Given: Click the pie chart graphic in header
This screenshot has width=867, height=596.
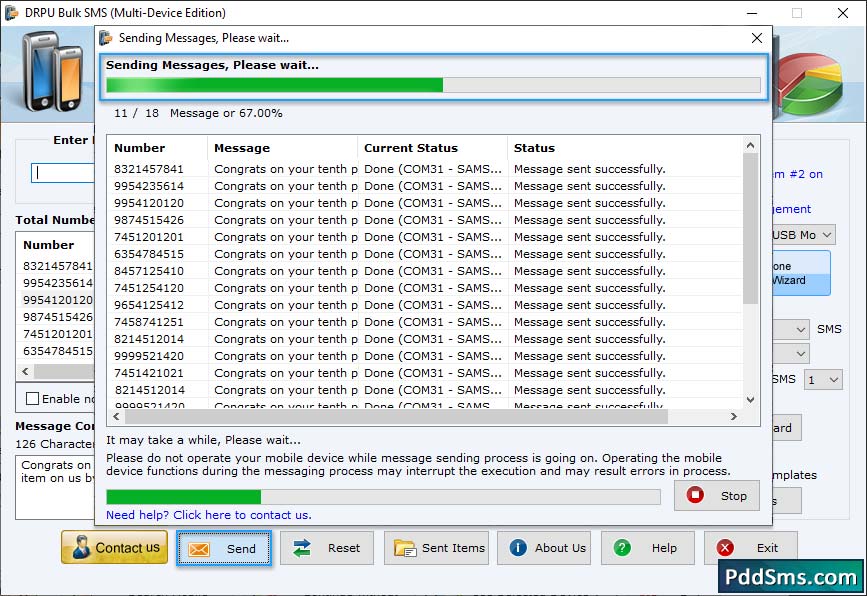Looking at the screenshot, I should click(811, 83).
